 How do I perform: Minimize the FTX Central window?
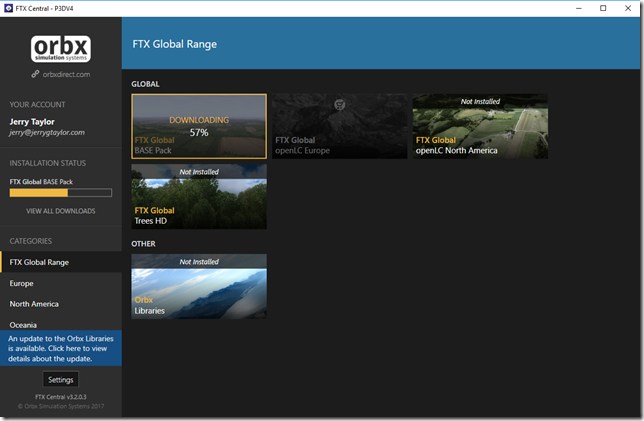579,8
